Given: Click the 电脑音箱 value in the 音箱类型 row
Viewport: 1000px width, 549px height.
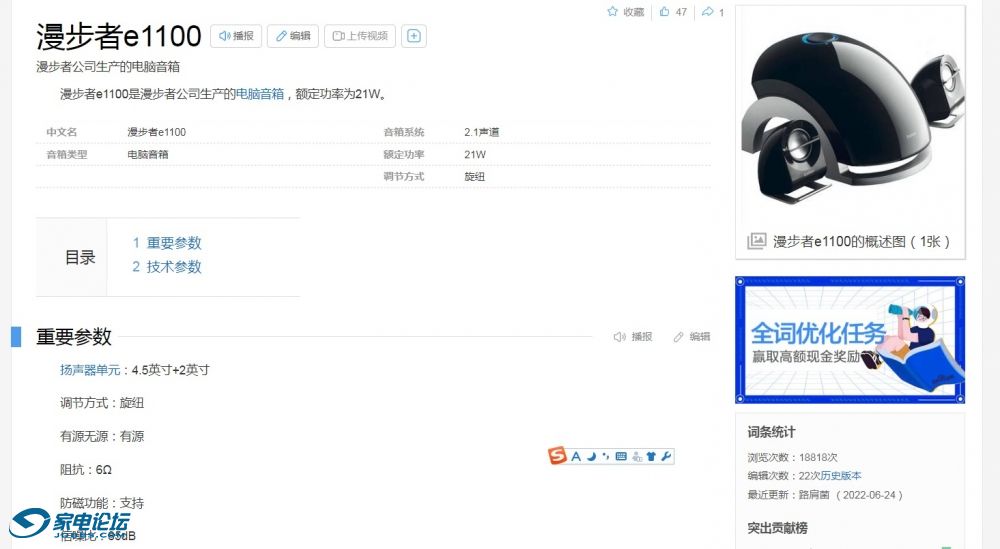Looking at the screenshot, I should click(148, 154).
